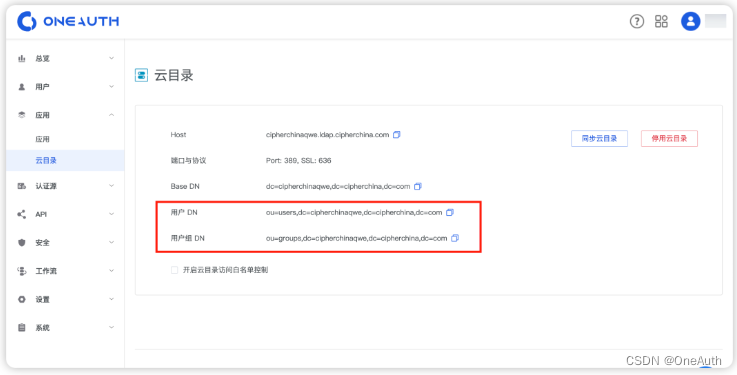This screenshot has height=375, width=737.
Task: Click the 应用 layers icon in sidebar
Action: 22,115
